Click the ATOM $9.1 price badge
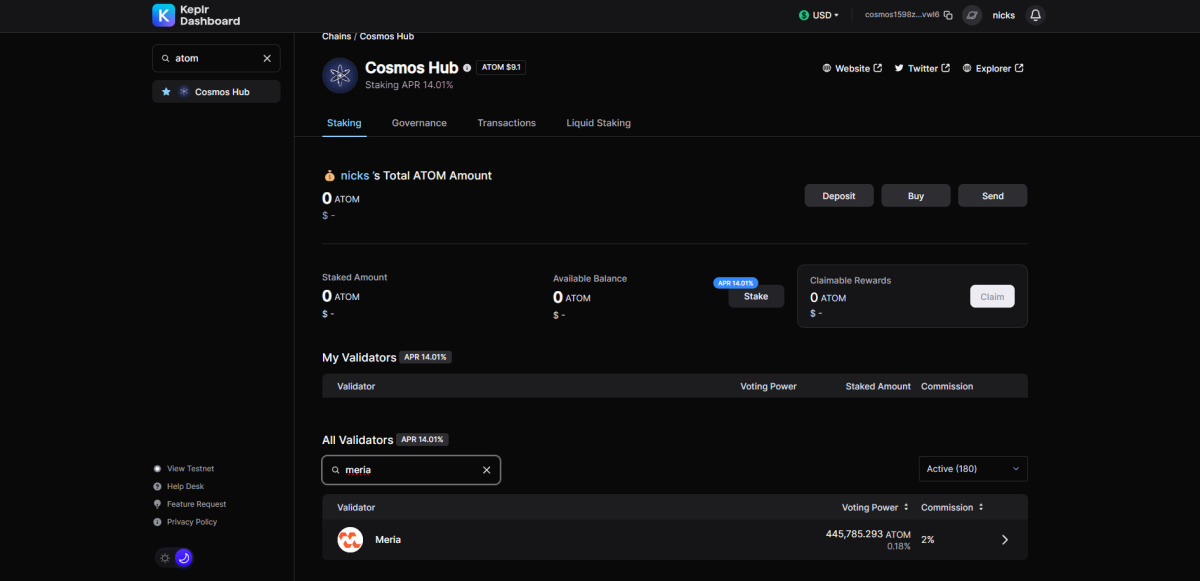Screen dimensions: 1200x581 point(501,68)
